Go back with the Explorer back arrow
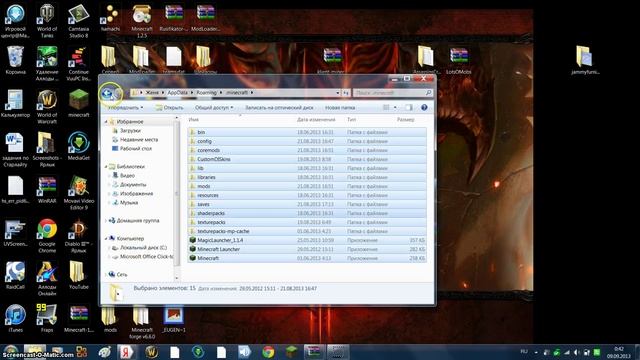Image resolution: width=640 pixels, height=360 pixels. click(x=107, y=93)
